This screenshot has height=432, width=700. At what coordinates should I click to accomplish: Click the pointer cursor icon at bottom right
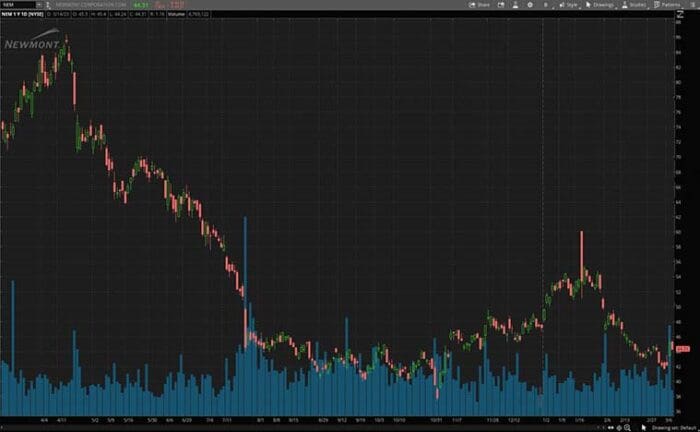[644, 428]
